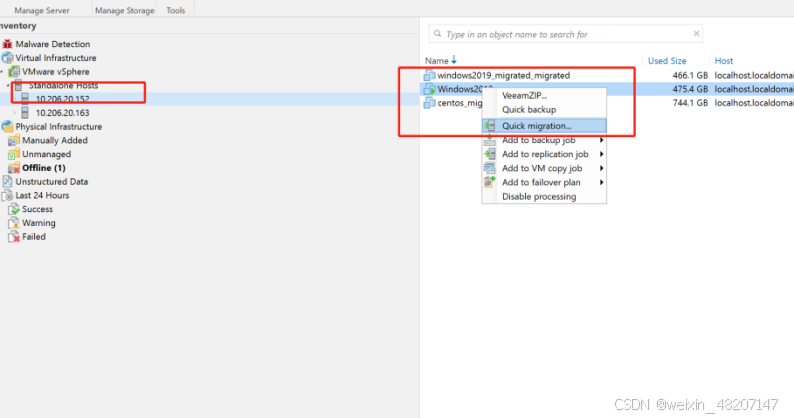Click VM icon of the Windows2019 row
This screenshot has height=418, width=794.
pyautogui.click(x=429, y=89)
